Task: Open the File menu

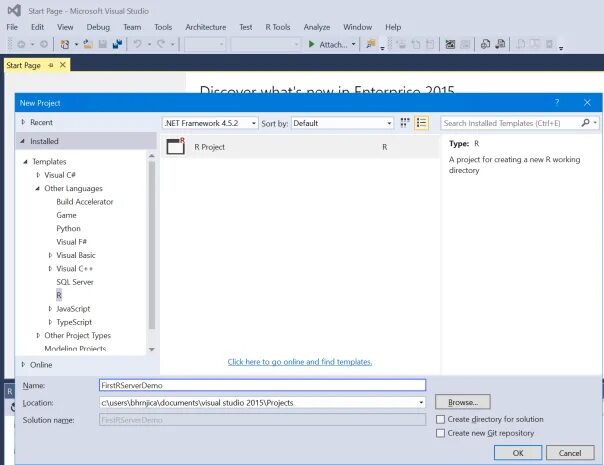Action: [x=12, y=27]
